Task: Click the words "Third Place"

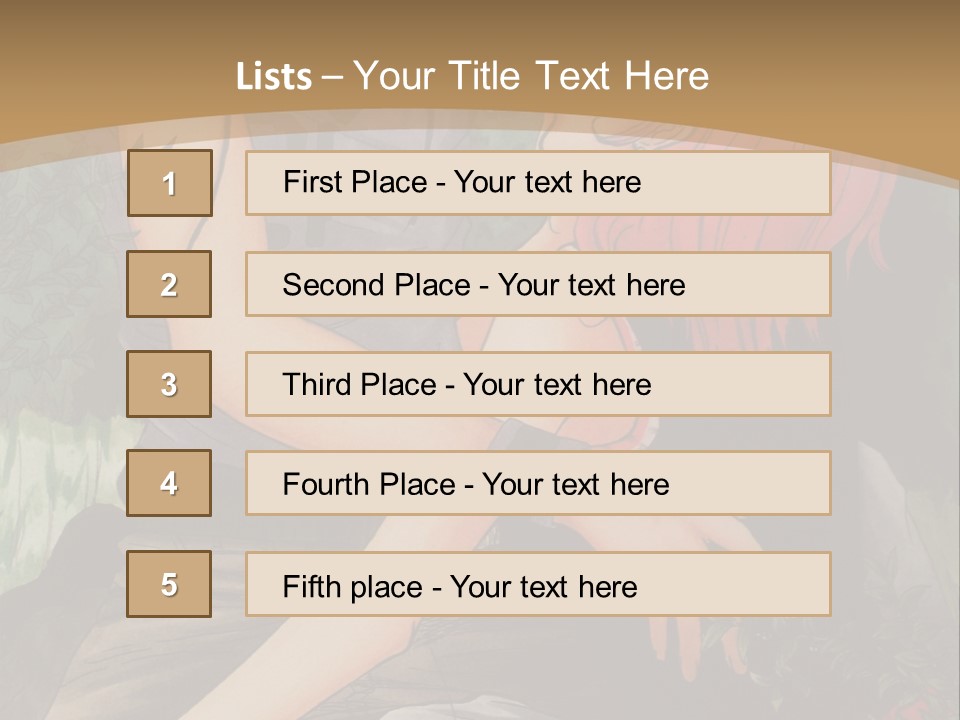Action: [359, 385]
